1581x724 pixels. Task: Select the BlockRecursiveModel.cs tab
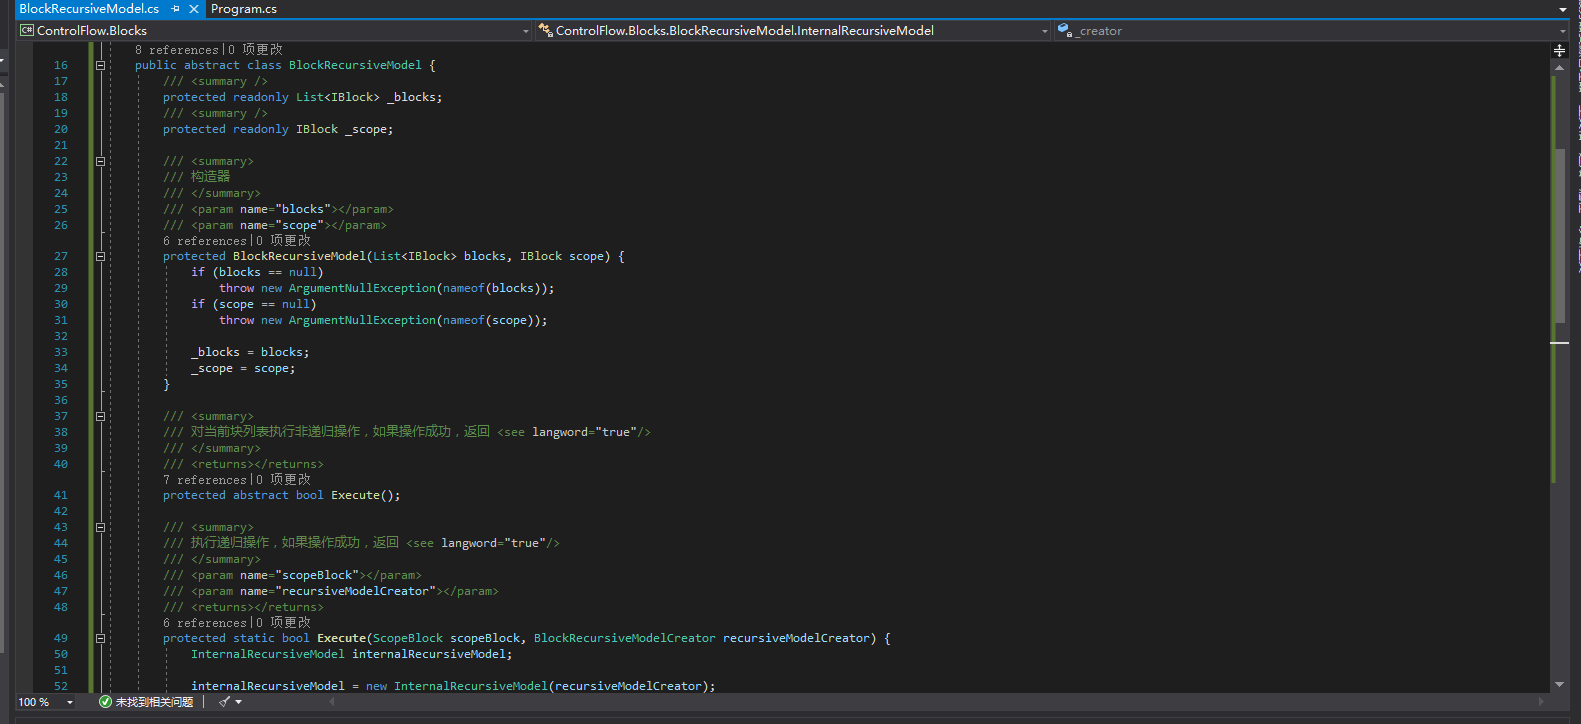tap(89, 9)
